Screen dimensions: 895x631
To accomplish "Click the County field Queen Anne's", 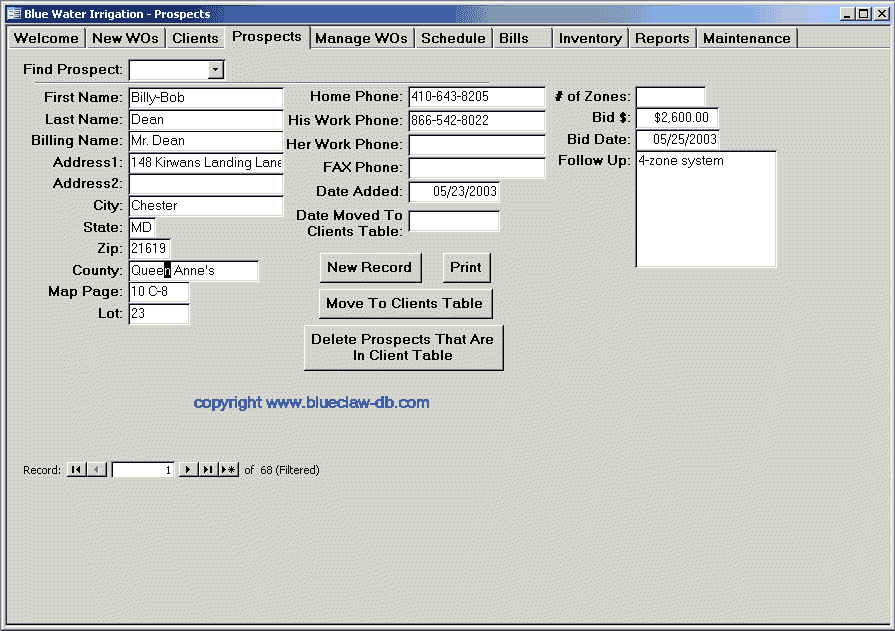I will click(193, 271).
